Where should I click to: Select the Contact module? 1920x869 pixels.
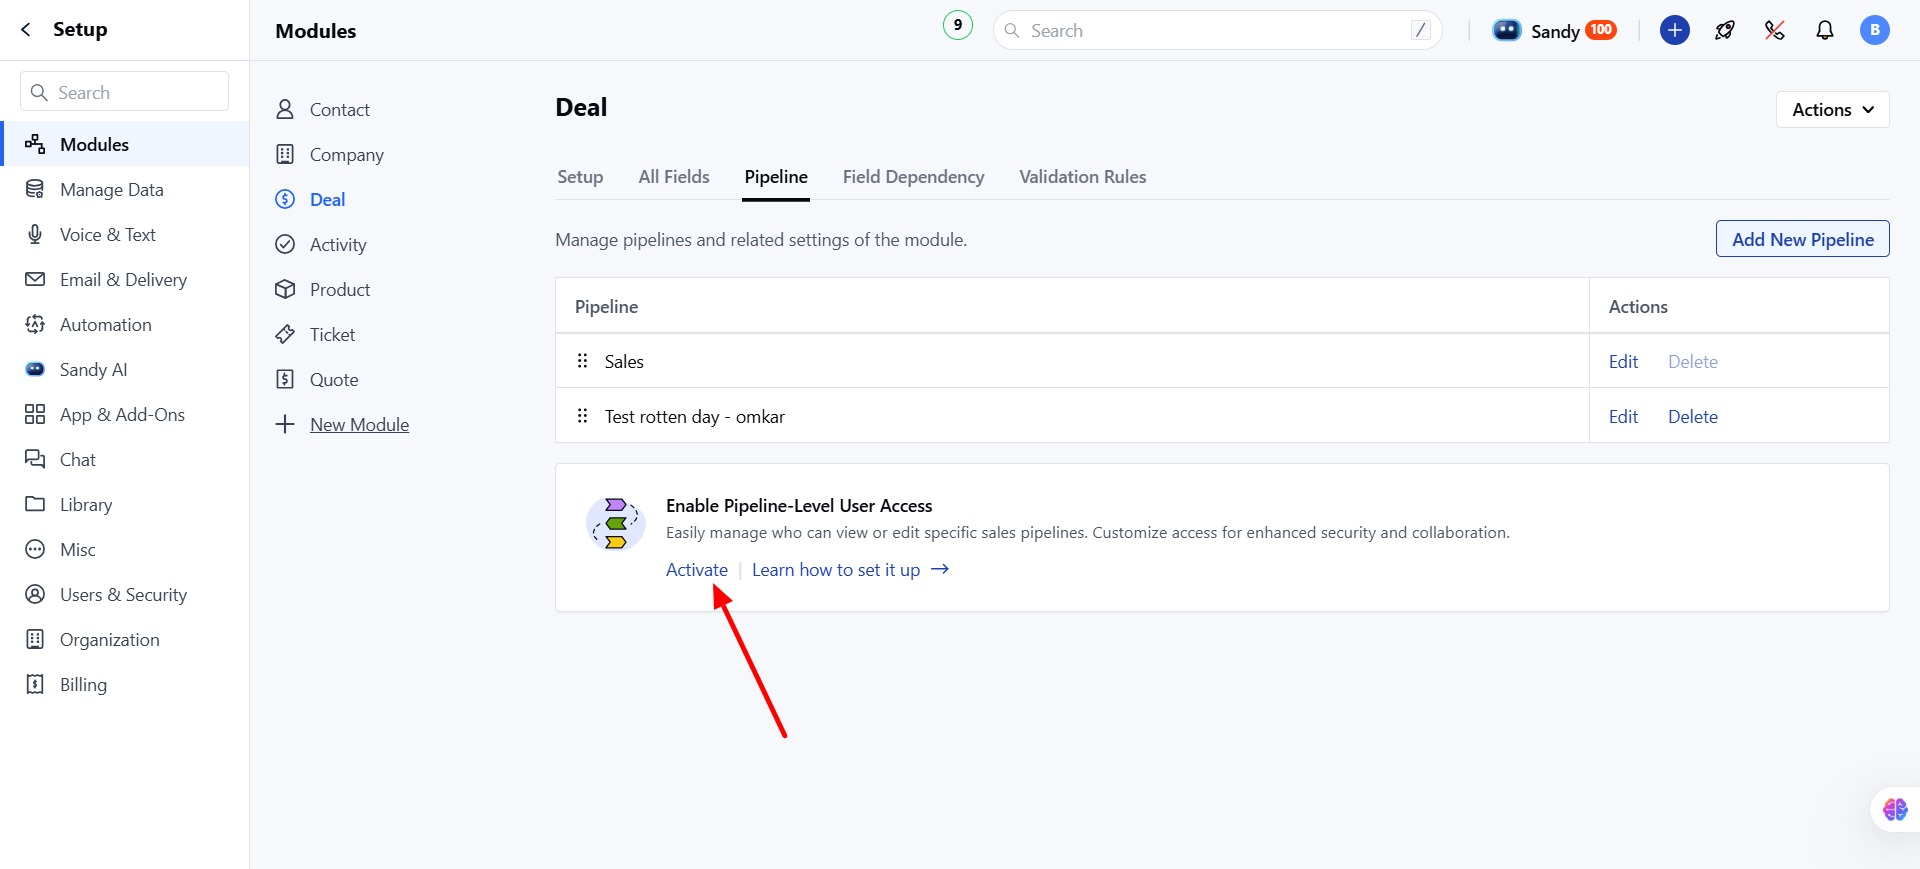[x=339, y=109]
